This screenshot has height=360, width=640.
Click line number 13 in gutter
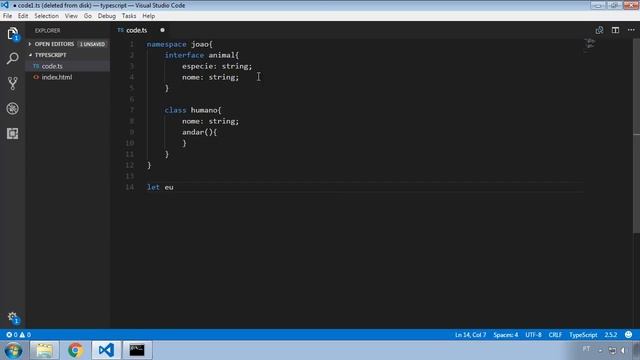[129, 176]
